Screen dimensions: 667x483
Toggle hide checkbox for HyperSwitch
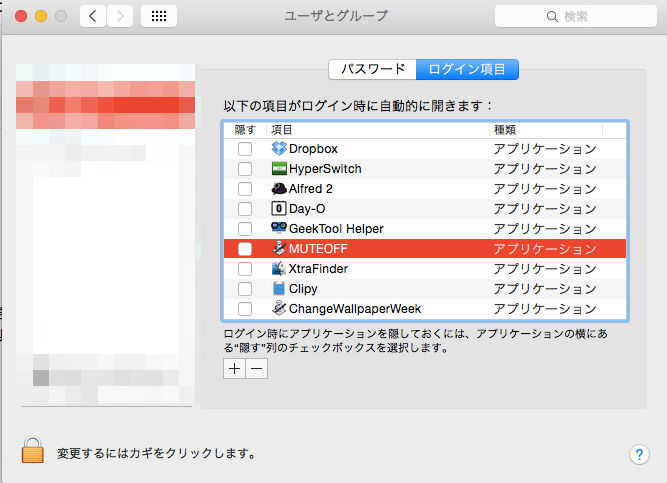pos(245,169)
